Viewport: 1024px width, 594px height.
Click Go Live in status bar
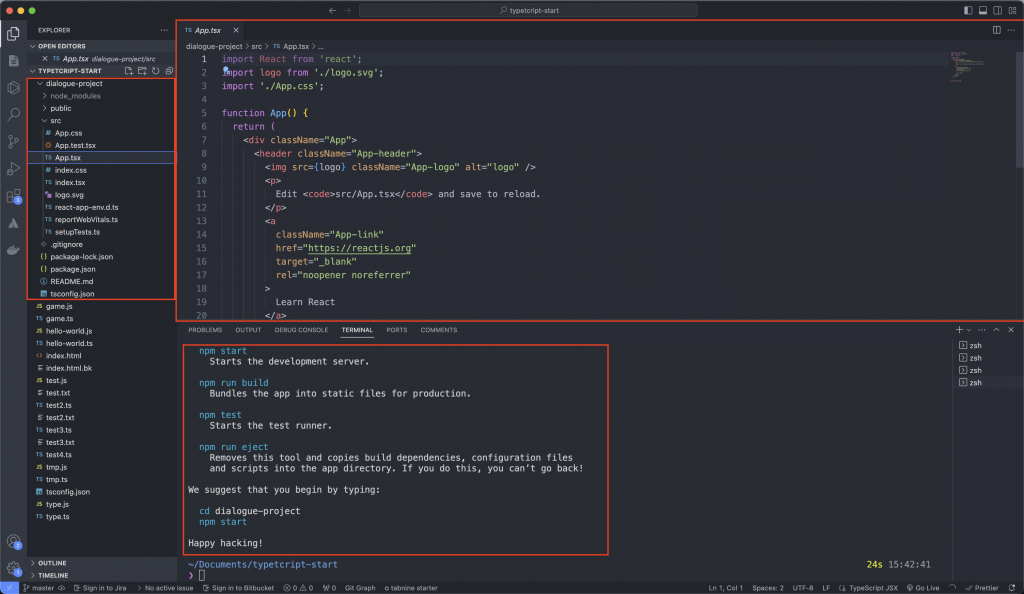923,588
